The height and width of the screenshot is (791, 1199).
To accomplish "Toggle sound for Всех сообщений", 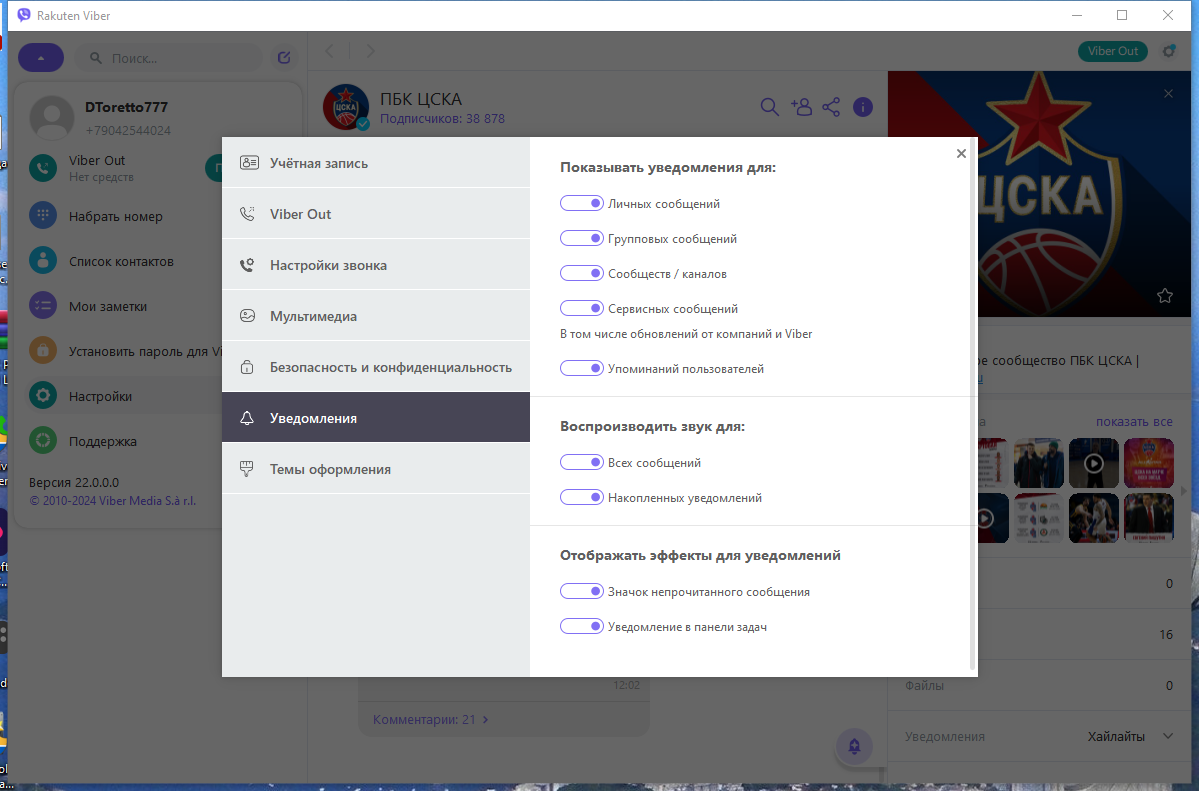I will click(x=582, y=462).
